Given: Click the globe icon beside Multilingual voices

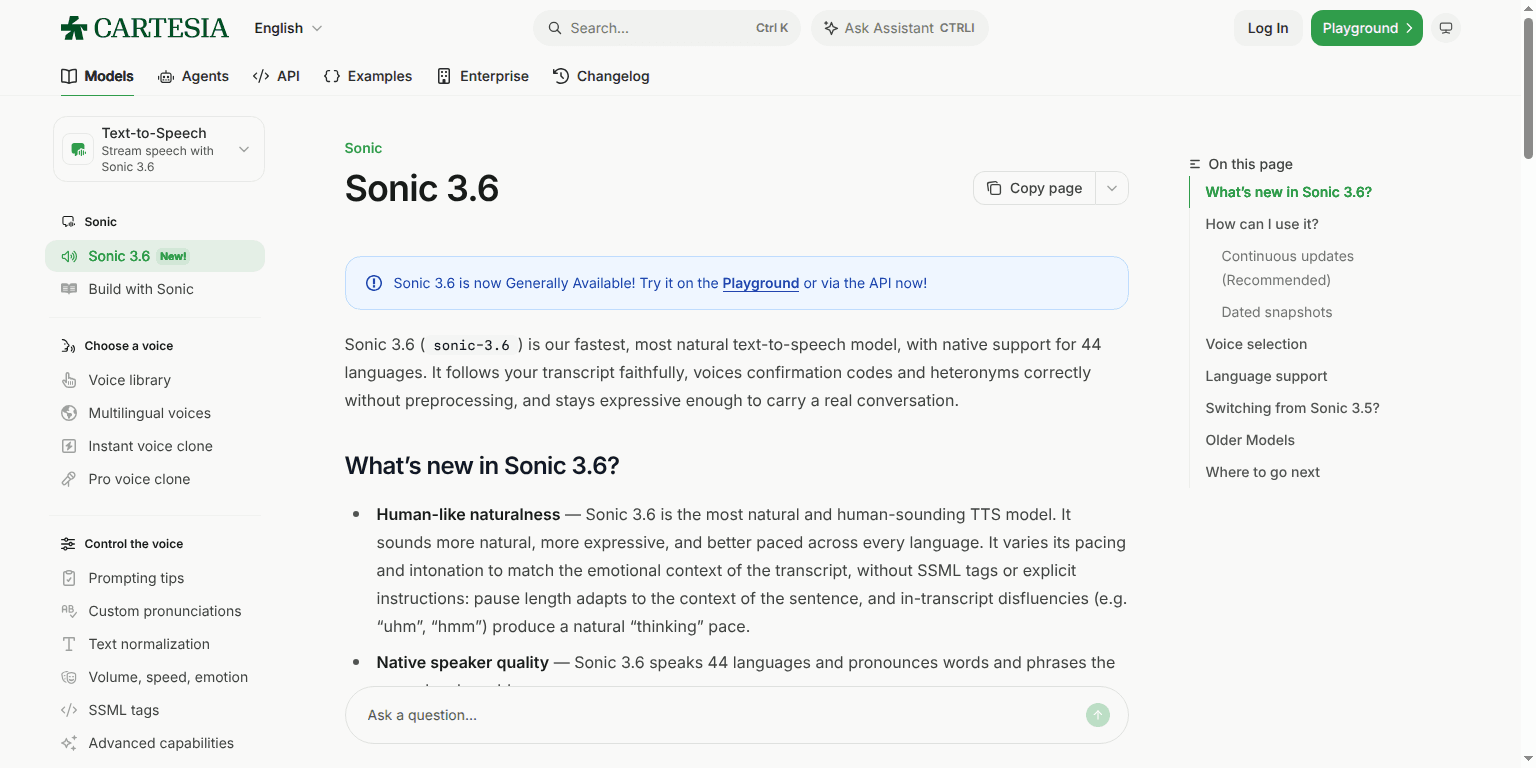Looking at the screenshot, I should tap(69, 413).
